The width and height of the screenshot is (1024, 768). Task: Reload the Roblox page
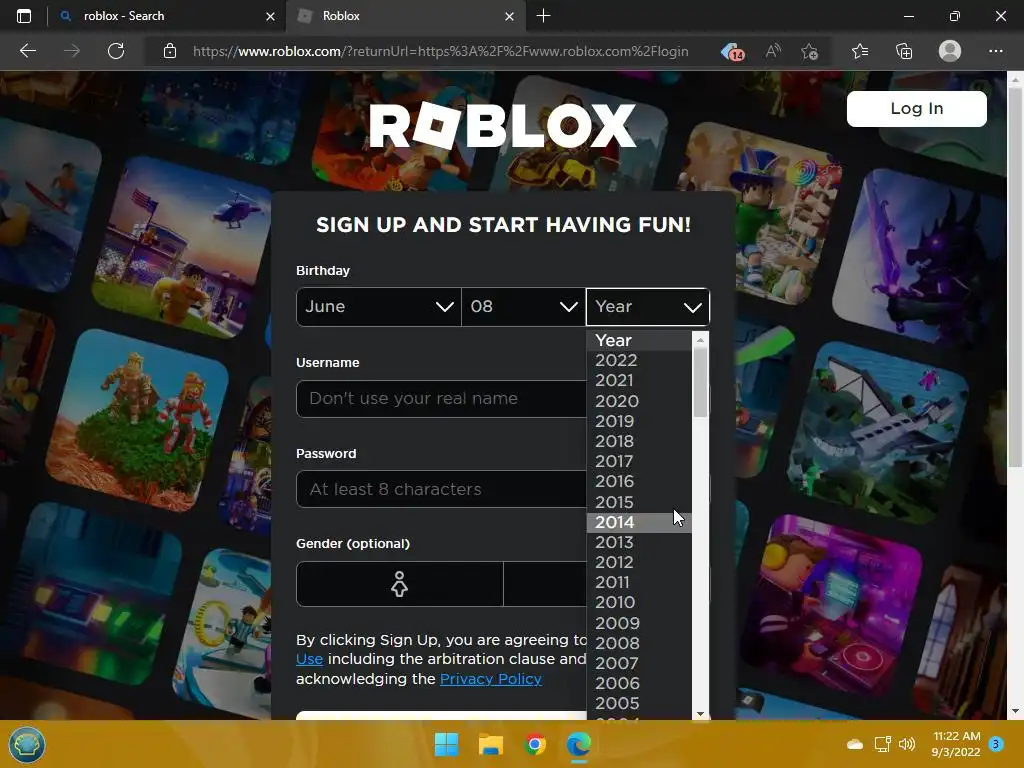click(116, 51)
